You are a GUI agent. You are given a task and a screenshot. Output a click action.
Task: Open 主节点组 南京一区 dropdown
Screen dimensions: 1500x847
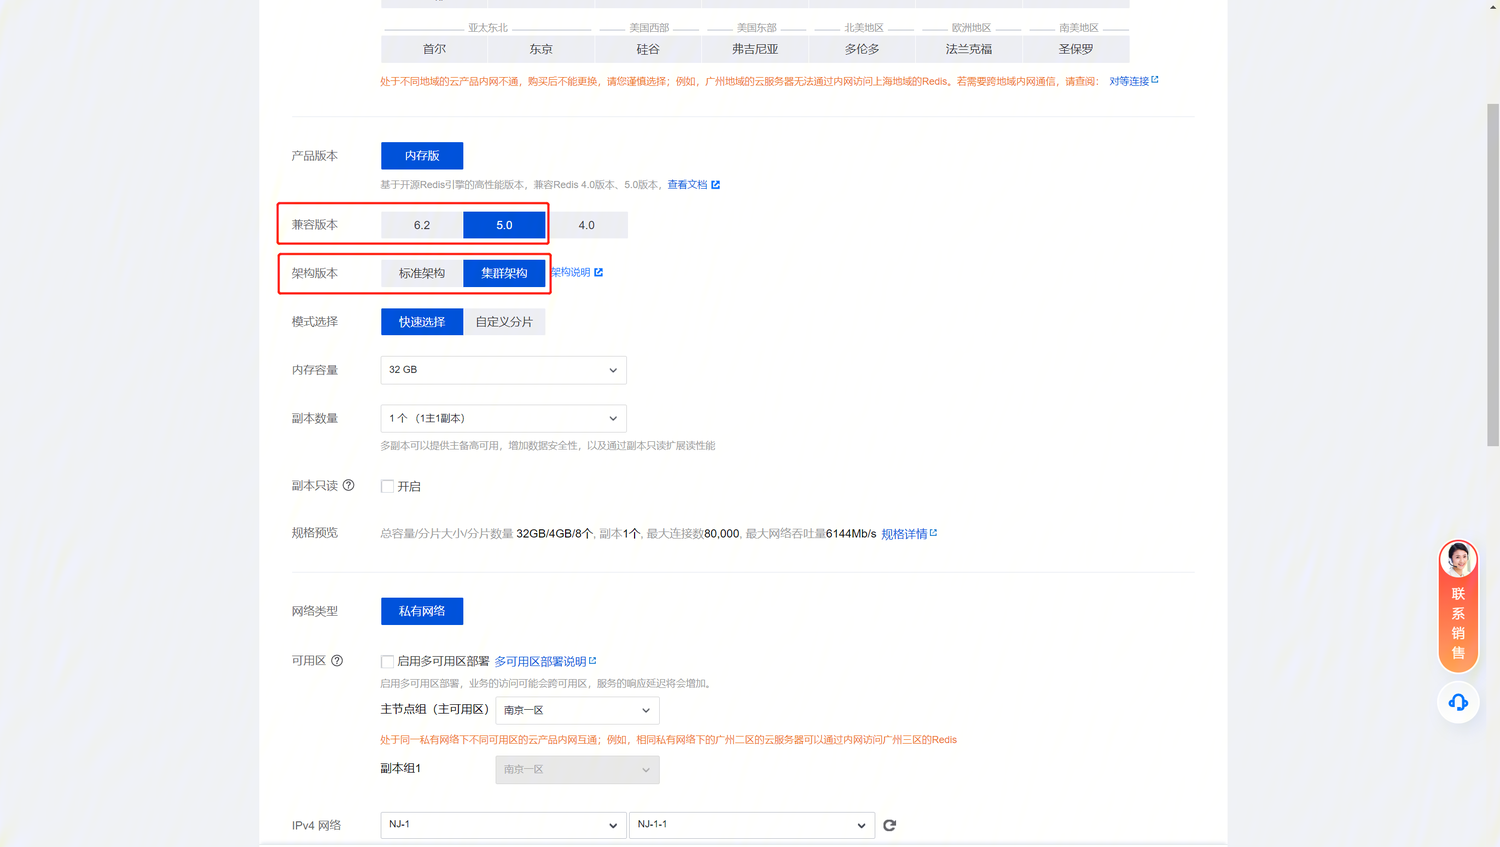577,710
